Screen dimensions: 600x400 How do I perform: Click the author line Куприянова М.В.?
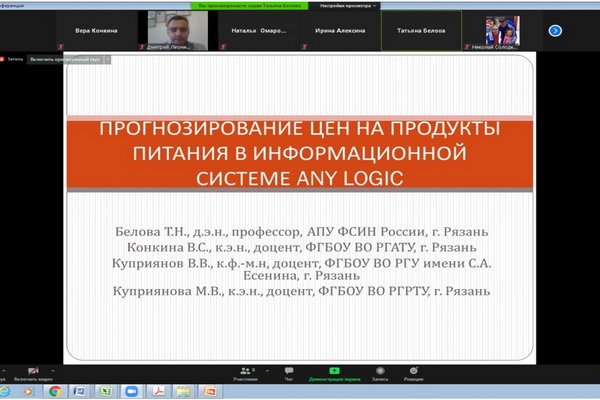(302, 291)
